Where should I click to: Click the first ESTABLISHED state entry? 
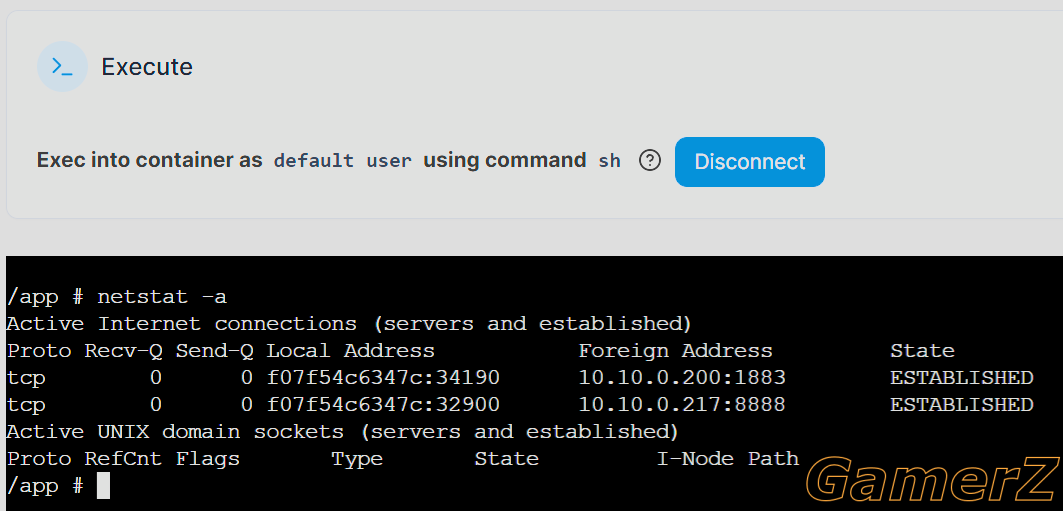click(x=961, y=377)
